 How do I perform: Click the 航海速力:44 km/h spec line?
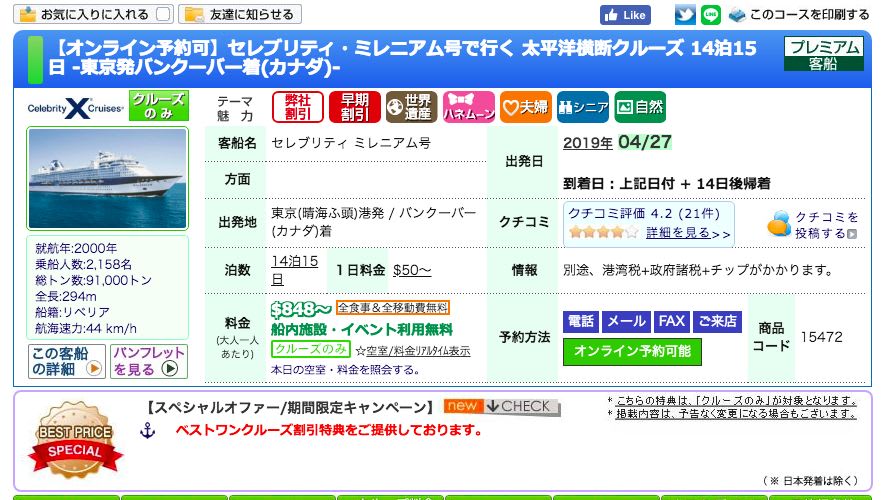(x=86, y=328)
